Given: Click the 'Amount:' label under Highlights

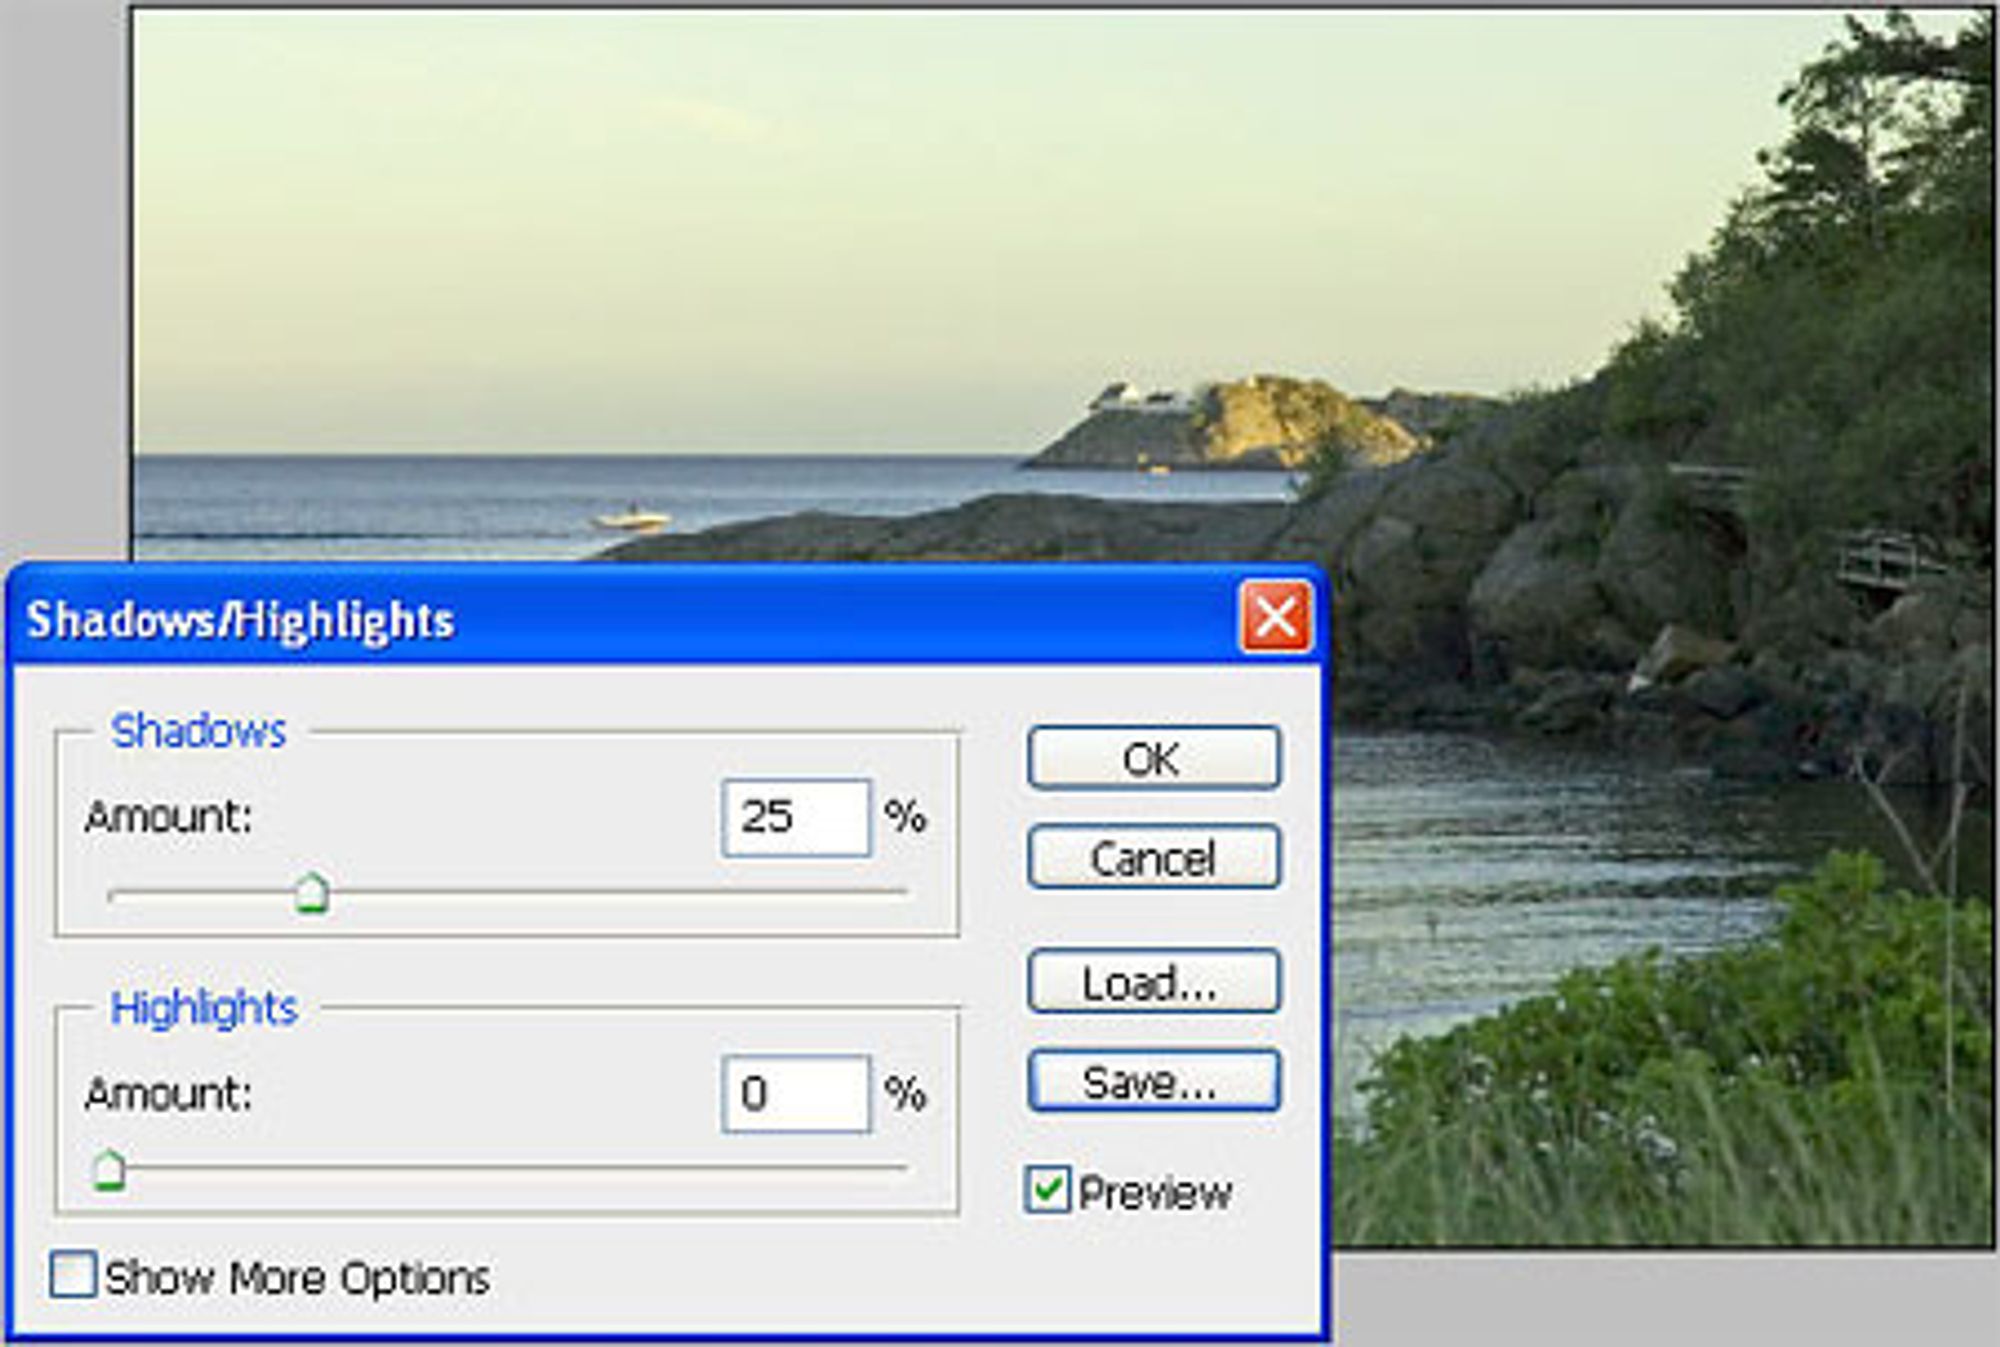Looking at the screenshot, I should pos(168,1094).
